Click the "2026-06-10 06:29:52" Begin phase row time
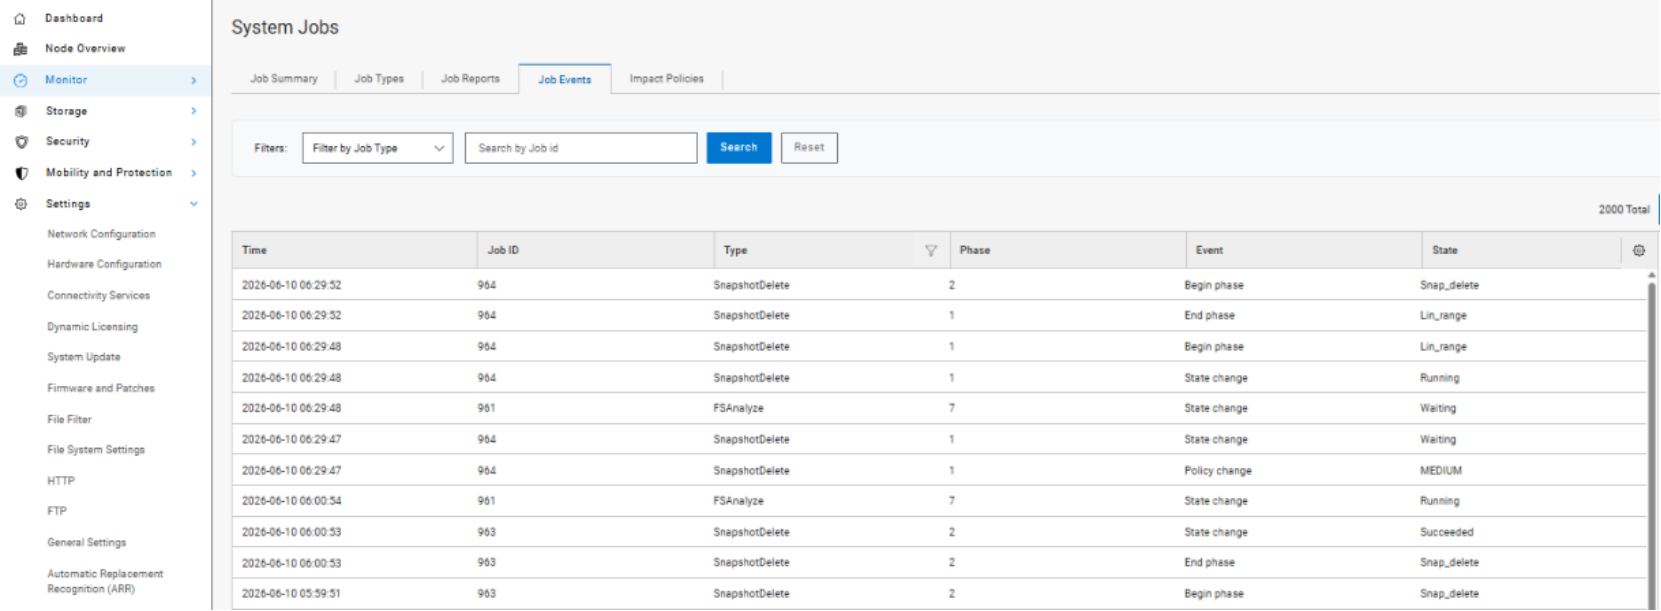Screen dimensions: 1661x611 [x=291, y=285]
